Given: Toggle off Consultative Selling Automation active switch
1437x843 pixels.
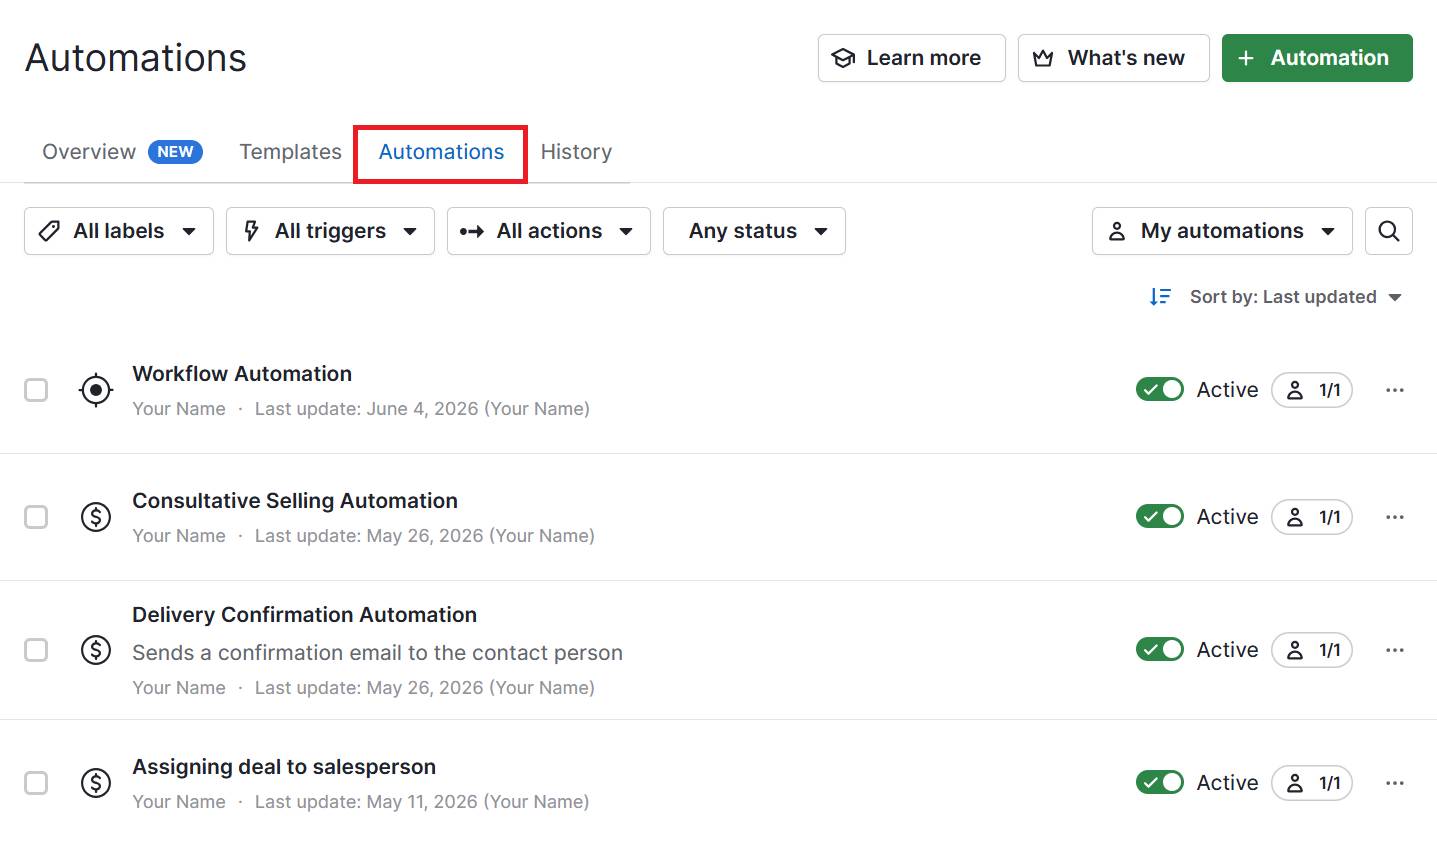Looking at the screenshot, I should click(1160, 517).
